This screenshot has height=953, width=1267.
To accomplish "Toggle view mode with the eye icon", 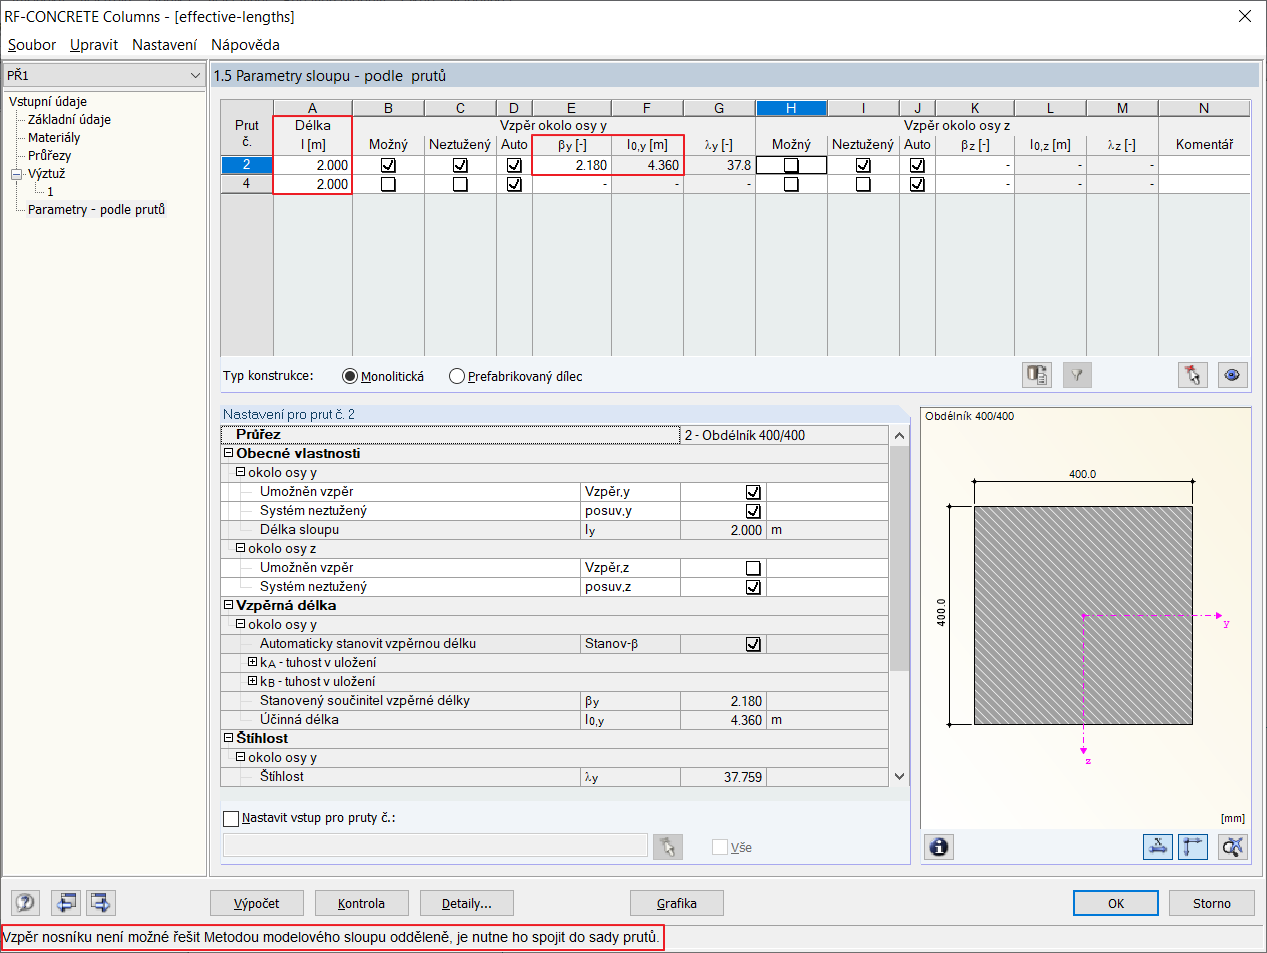I will [x=1232, y=375].
